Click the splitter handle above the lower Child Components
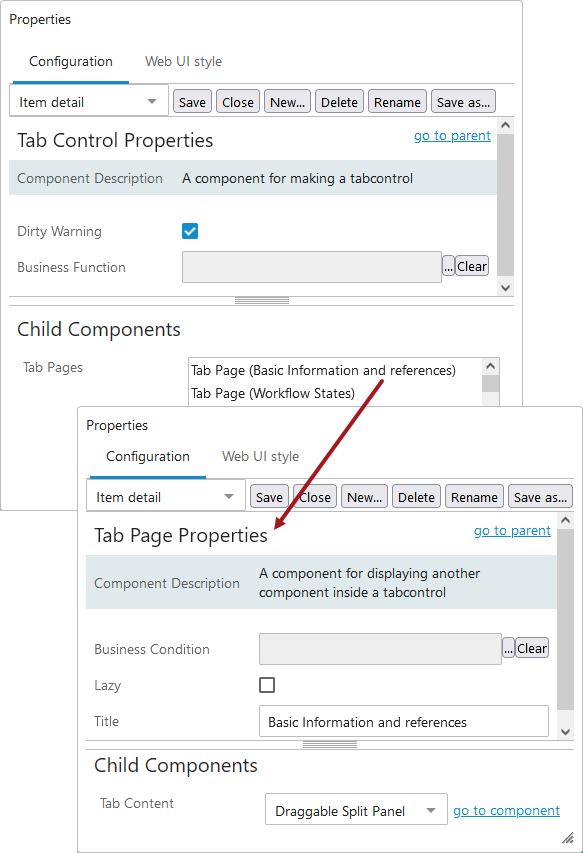Image resolution: width=583 pixels, height=853 pixels. (x=330, y=745)
